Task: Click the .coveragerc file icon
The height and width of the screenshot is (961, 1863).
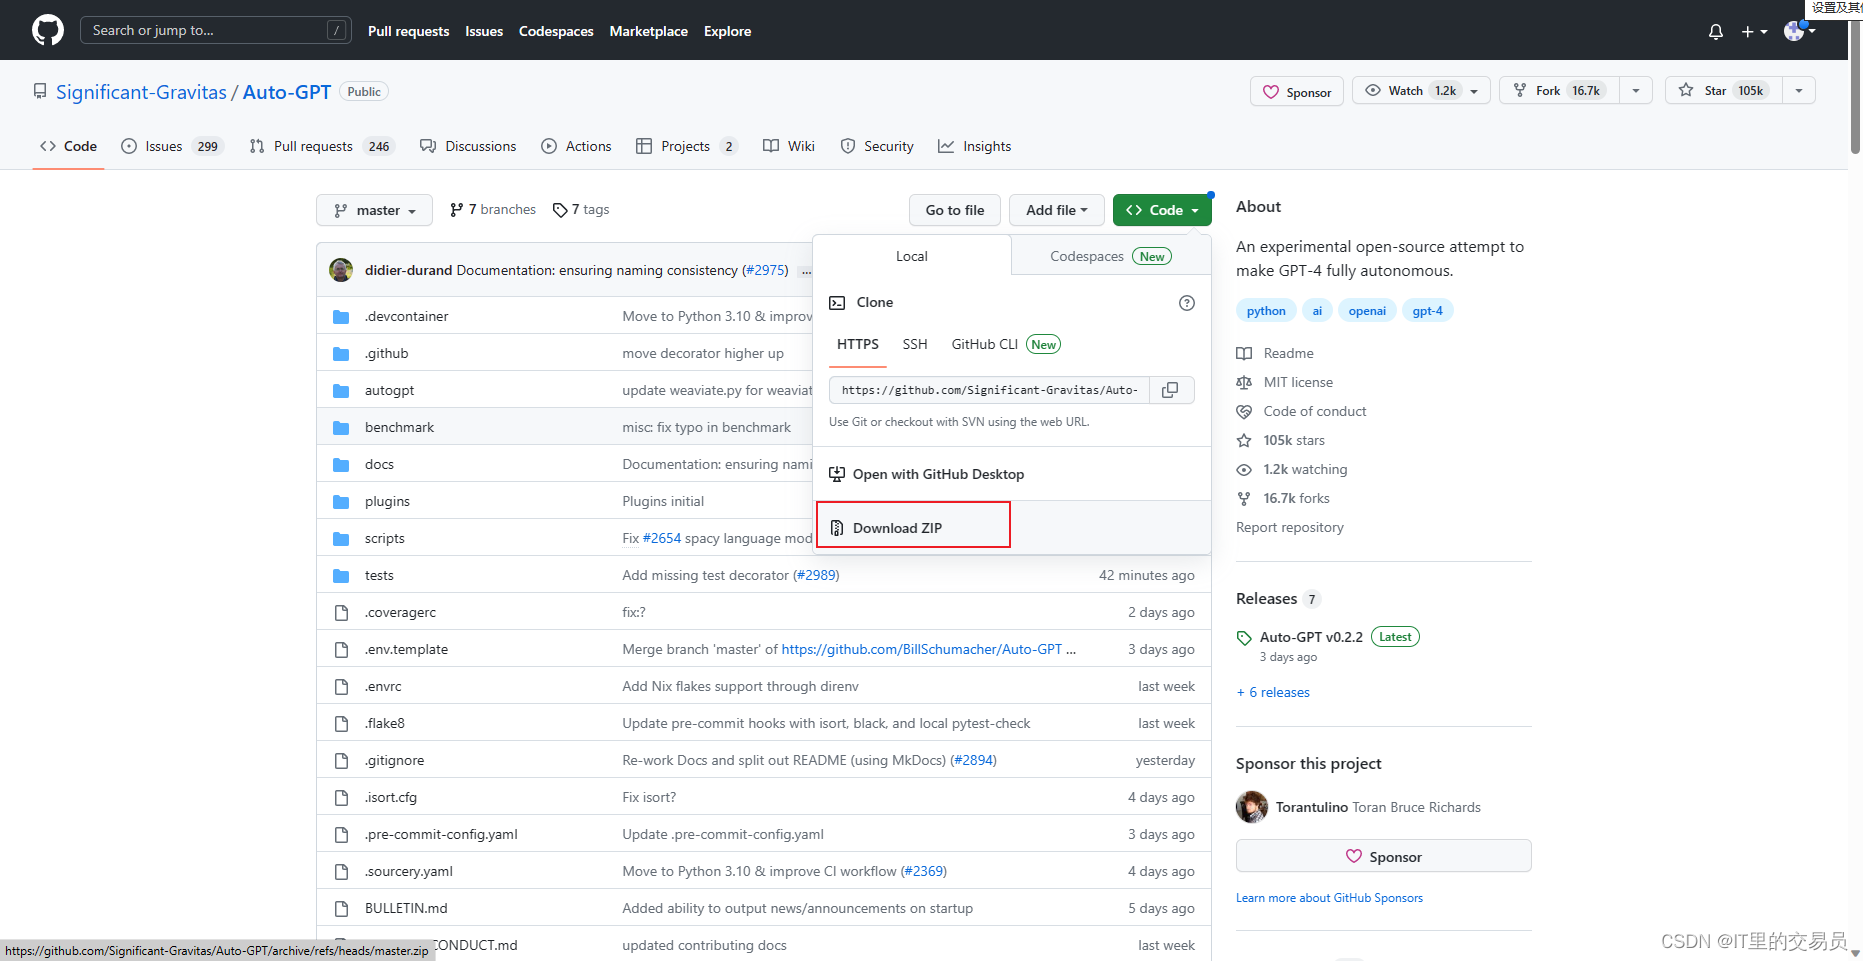Action: click(x=341, y=613)
